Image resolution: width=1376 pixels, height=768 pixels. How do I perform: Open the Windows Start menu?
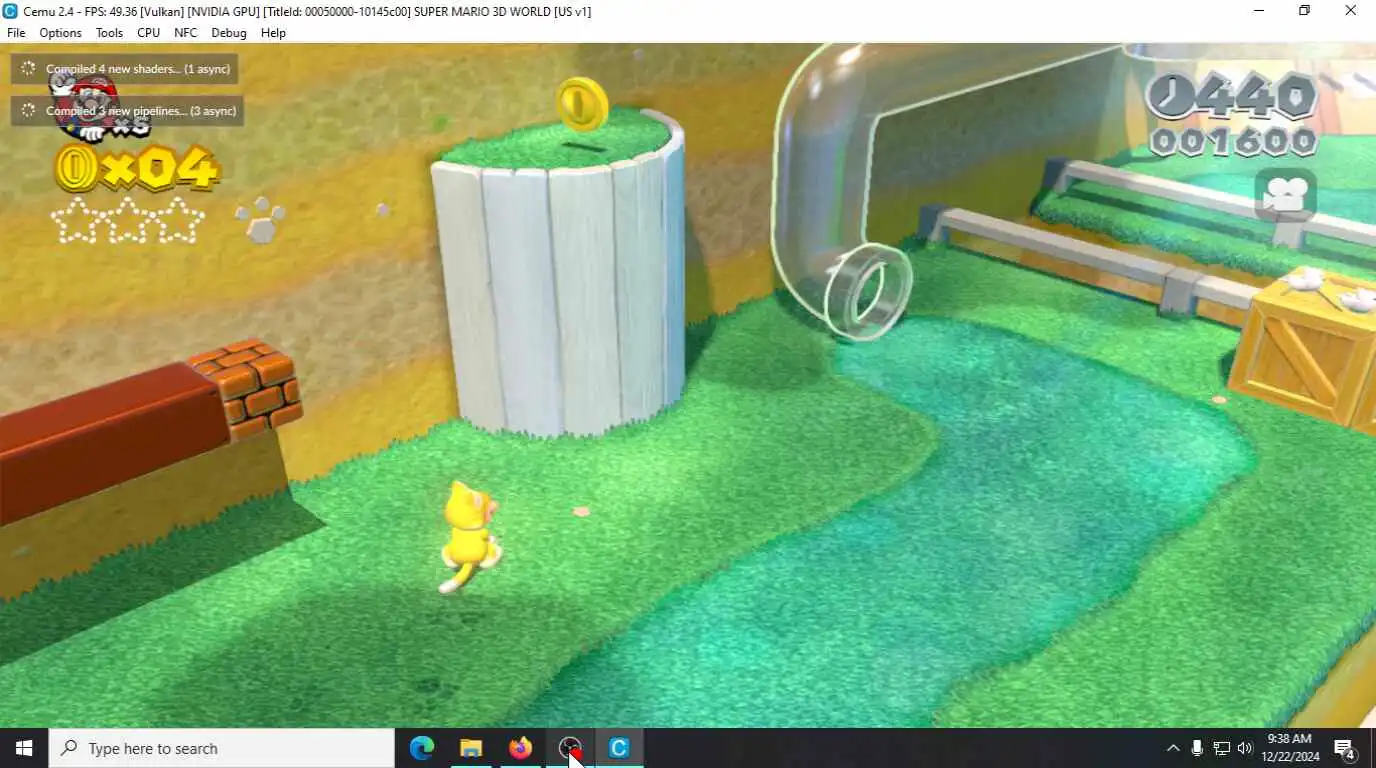coord(24,748)
